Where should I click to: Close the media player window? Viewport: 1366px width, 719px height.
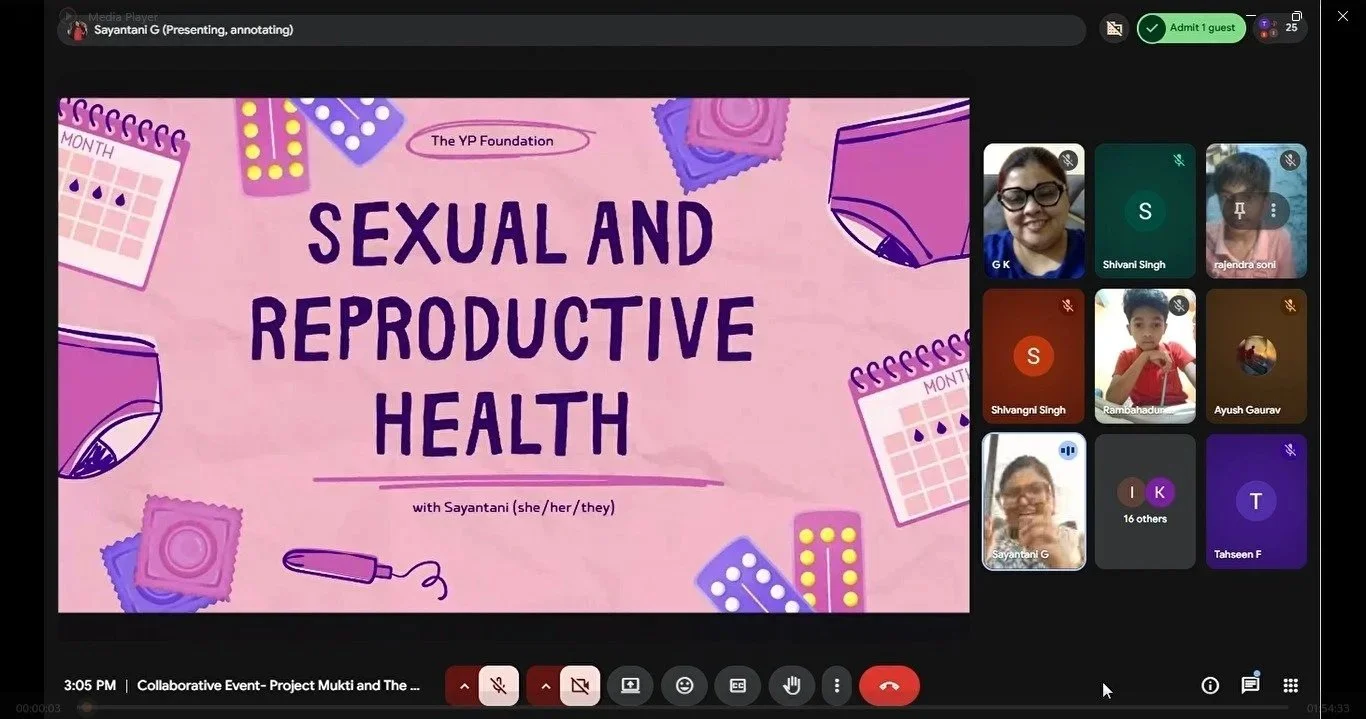coord(1343,16)
